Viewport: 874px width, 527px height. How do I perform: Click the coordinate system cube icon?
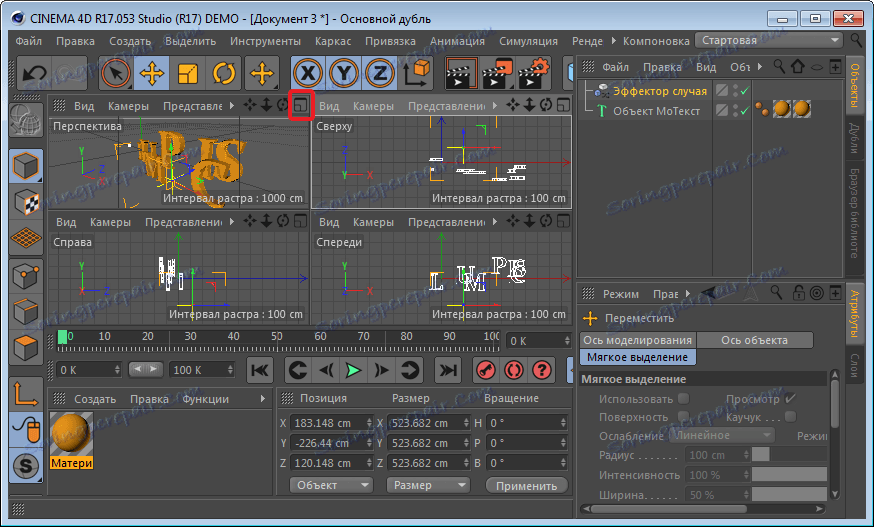(x=416, y=73)
